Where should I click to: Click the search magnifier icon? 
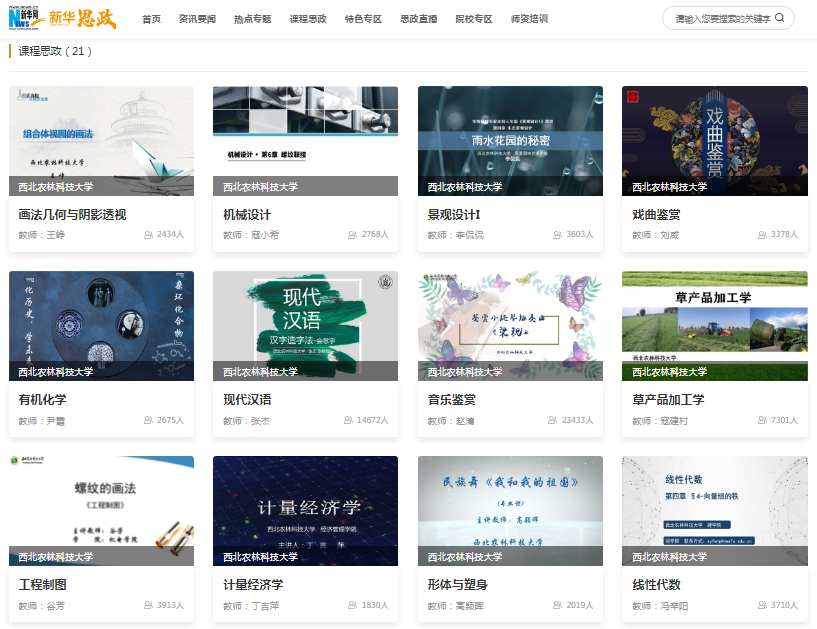tap(779, 18)
